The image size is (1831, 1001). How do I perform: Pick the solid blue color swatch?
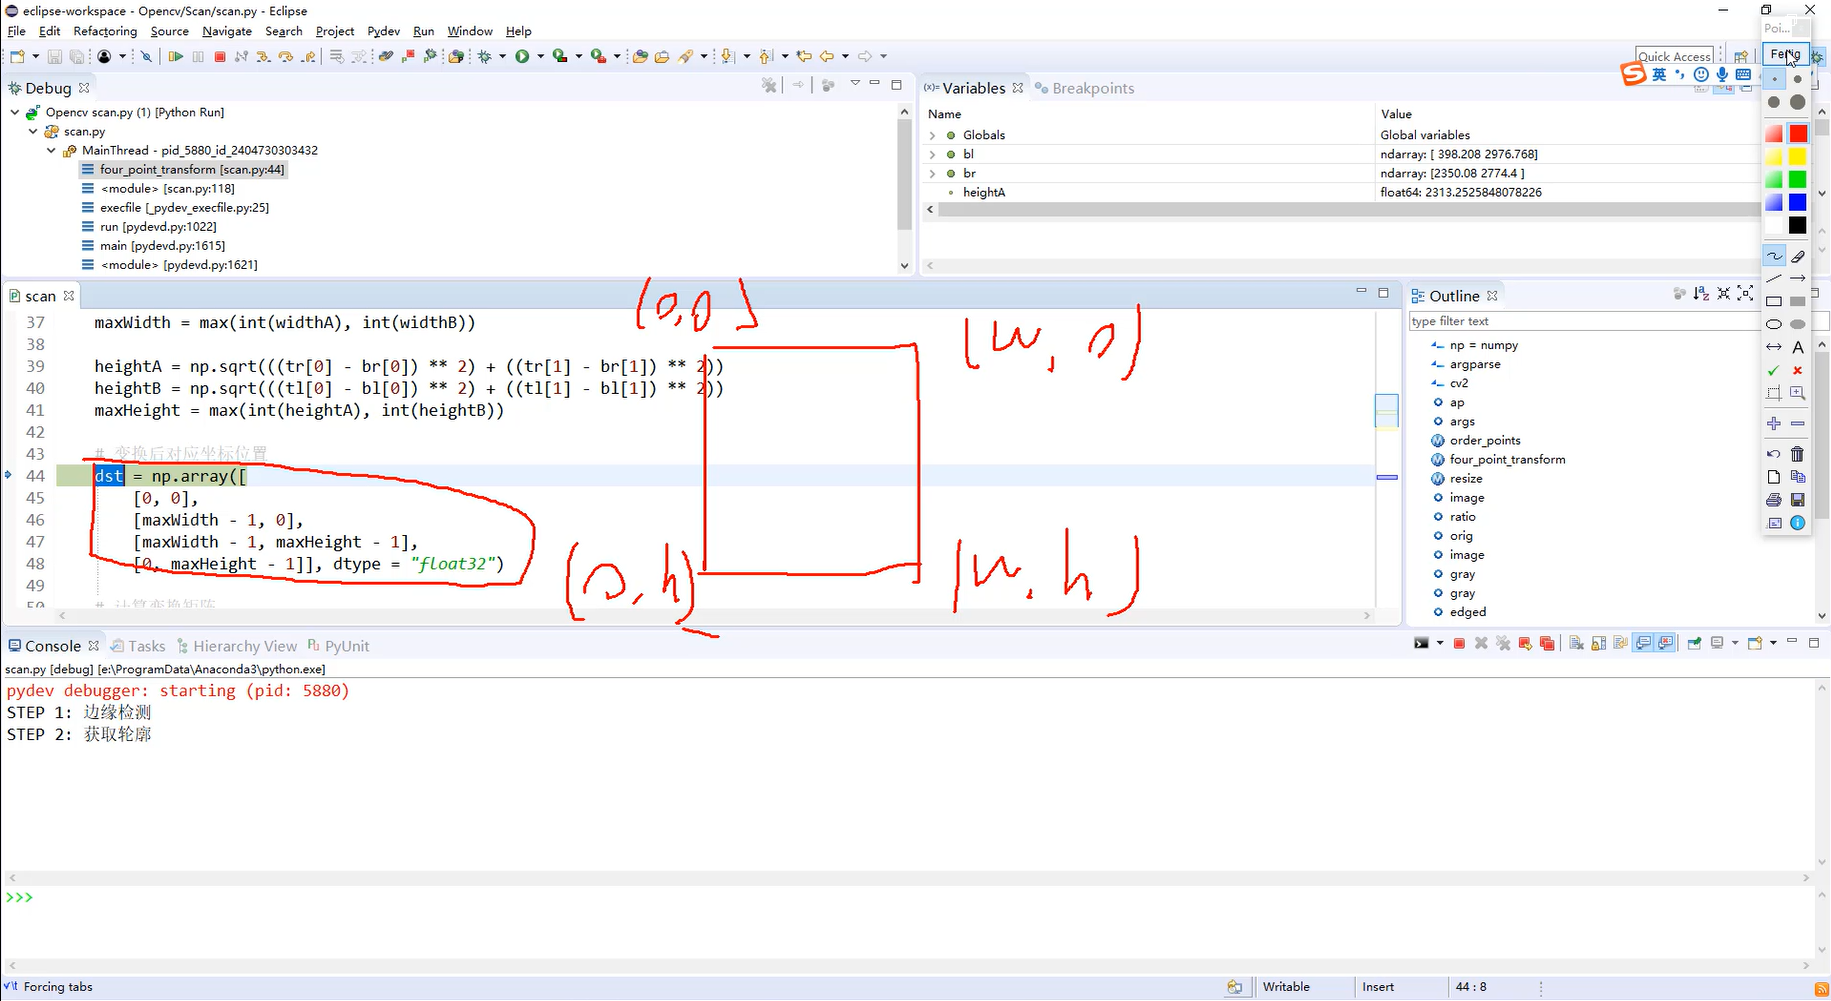[x=1798, y=203]
